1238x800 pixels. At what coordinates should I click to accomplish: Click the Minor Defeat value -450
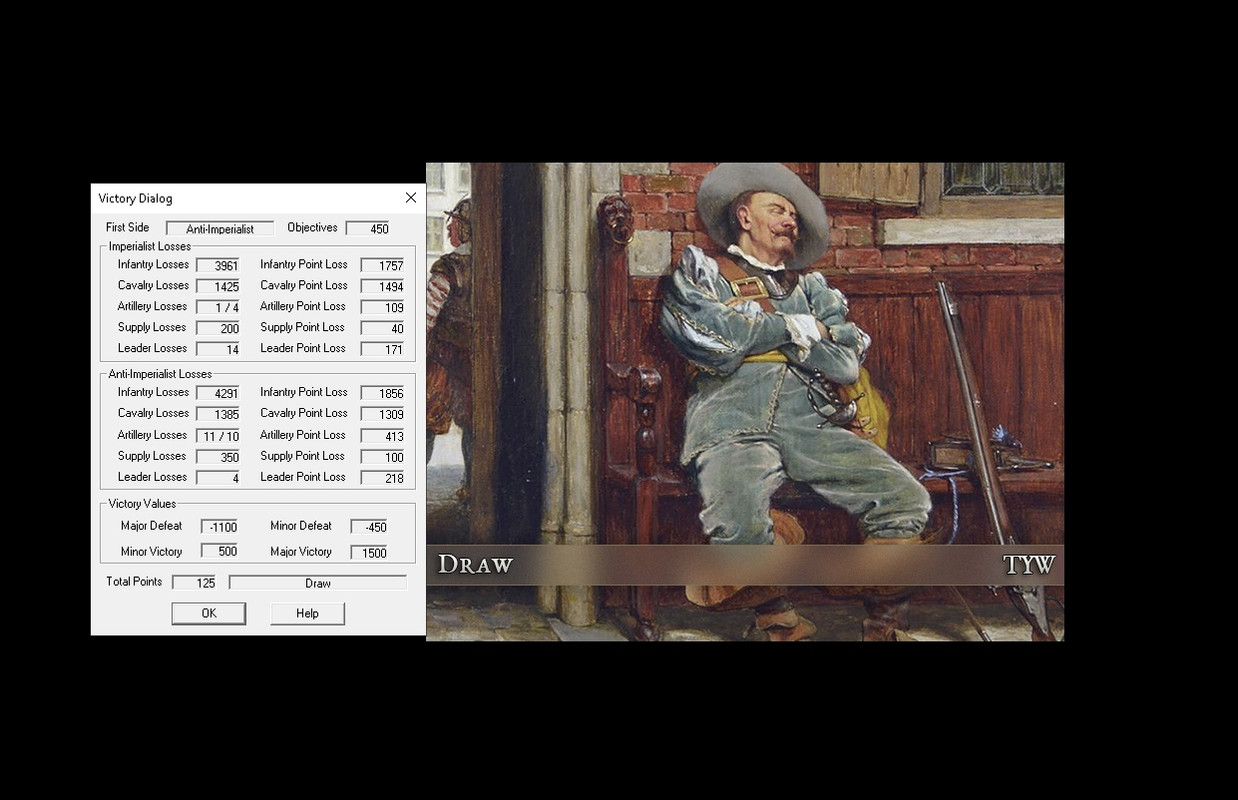[x=369, y=527]
